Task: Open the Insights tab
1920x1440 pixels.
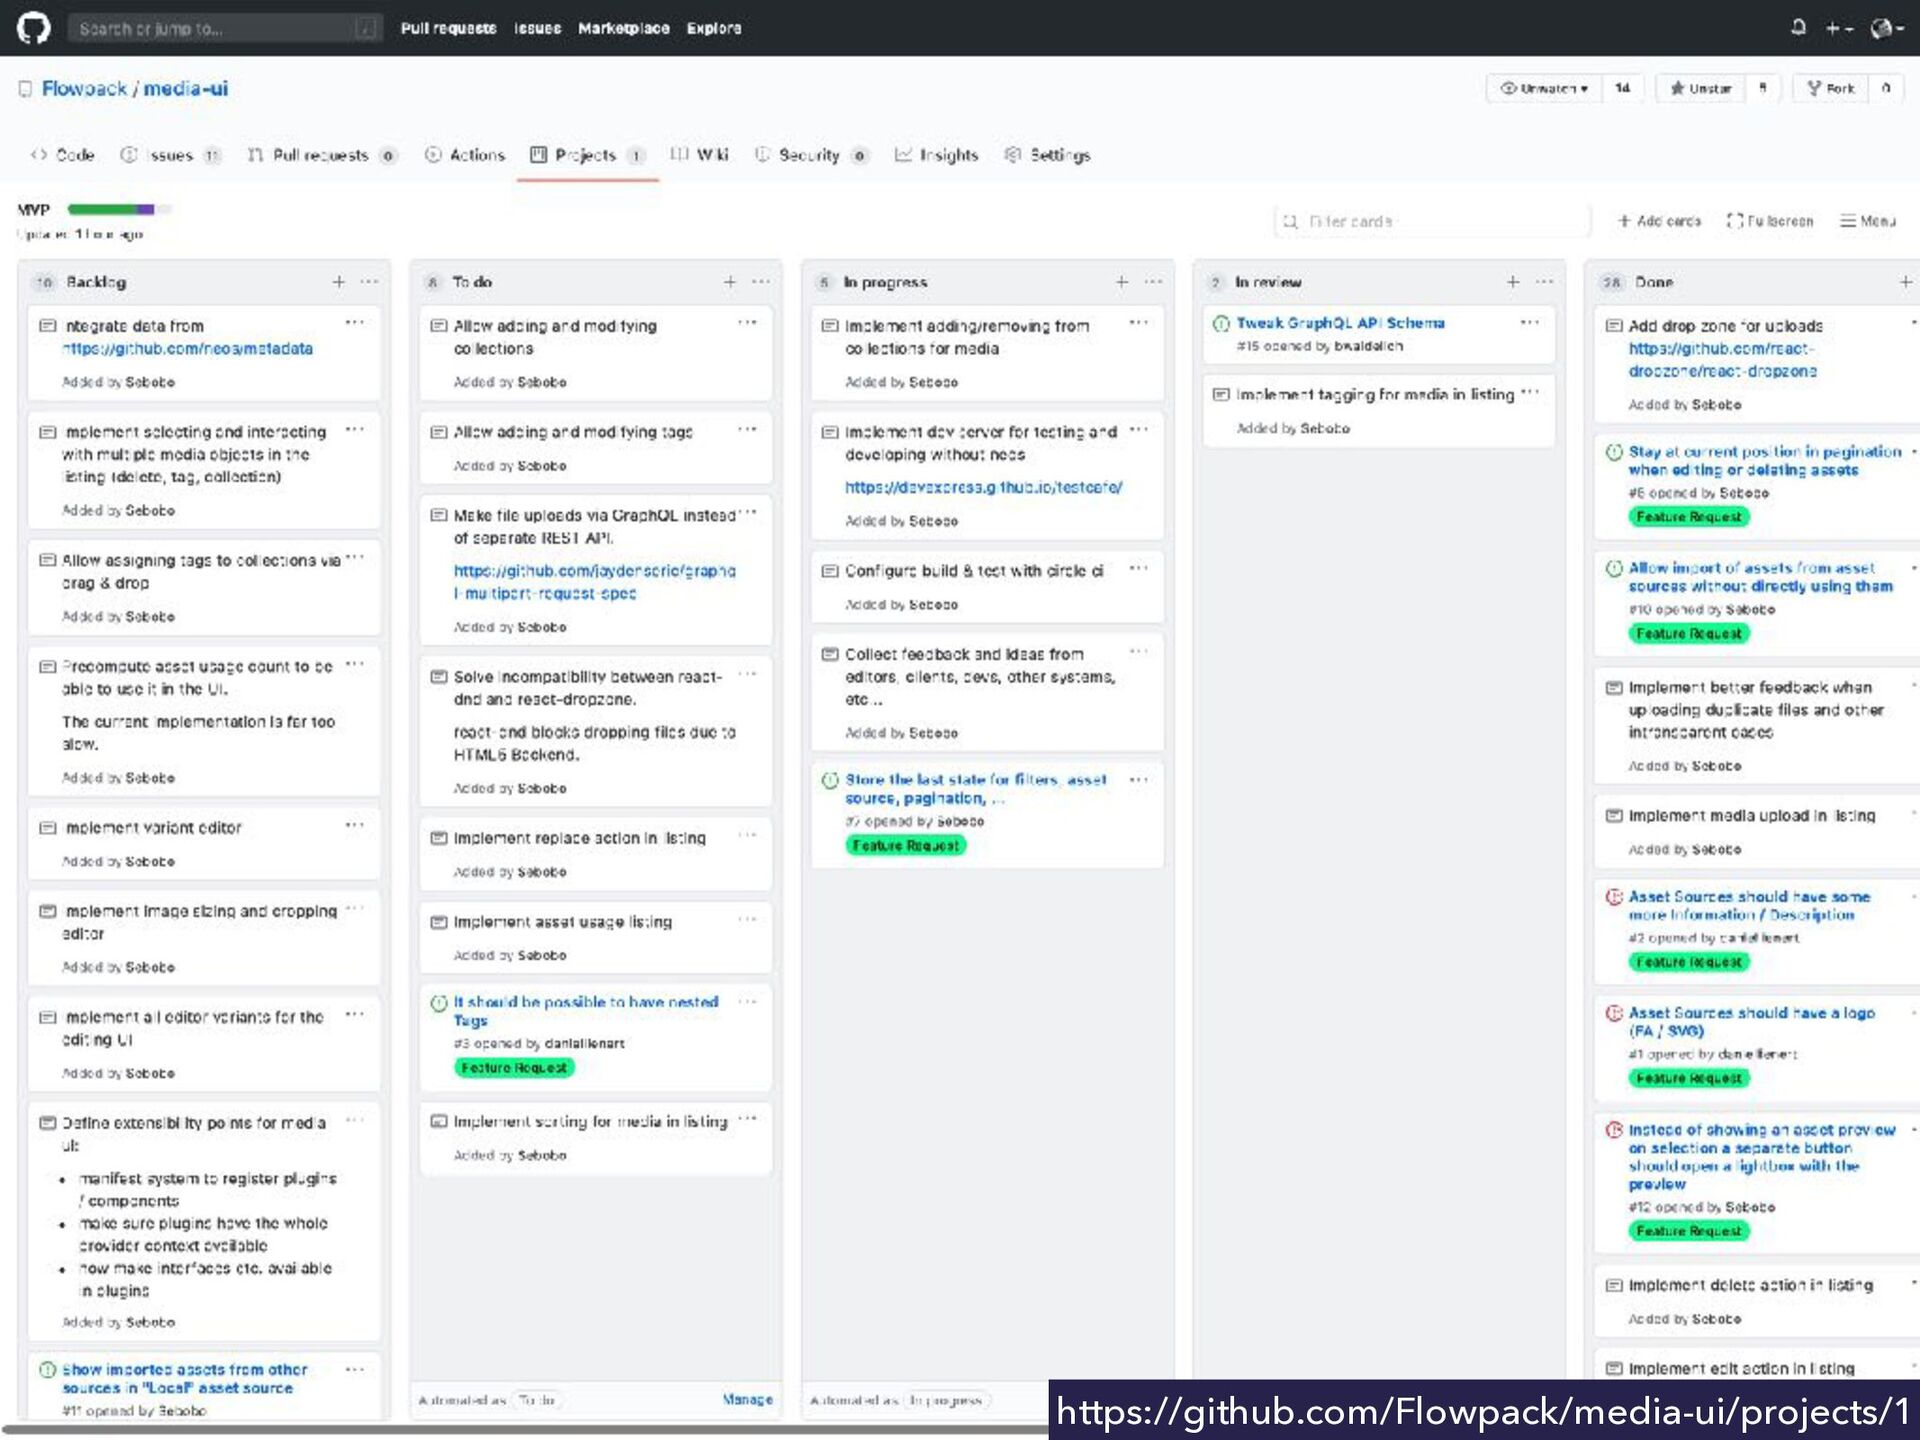Action: (936, 155)
